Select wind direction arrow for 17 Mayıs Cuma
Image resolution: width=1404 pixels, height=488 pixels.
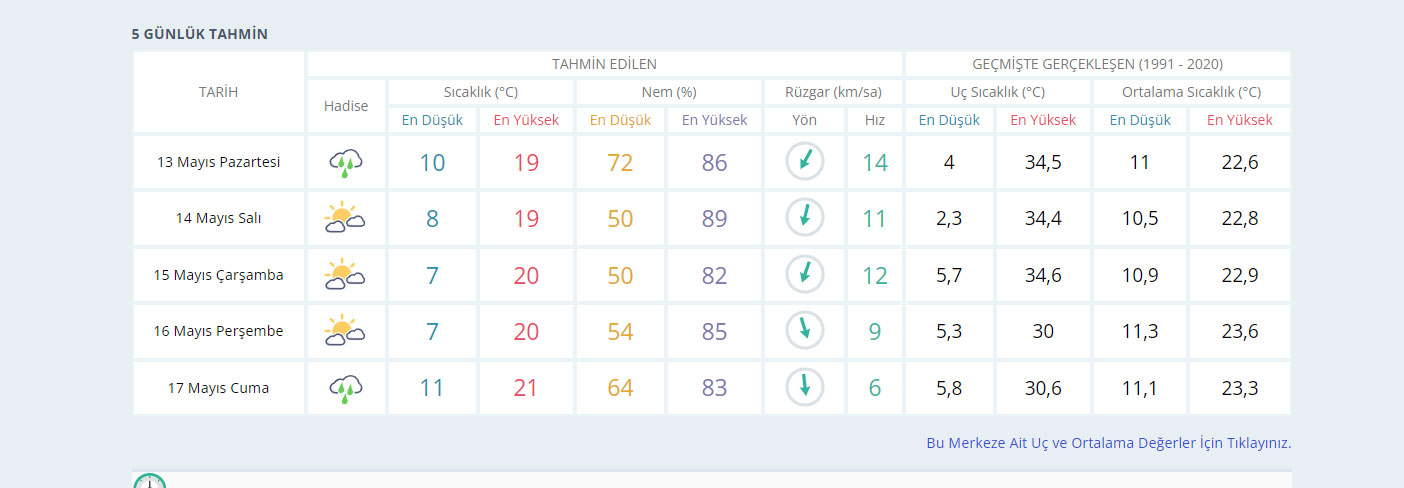pos(804,388)
